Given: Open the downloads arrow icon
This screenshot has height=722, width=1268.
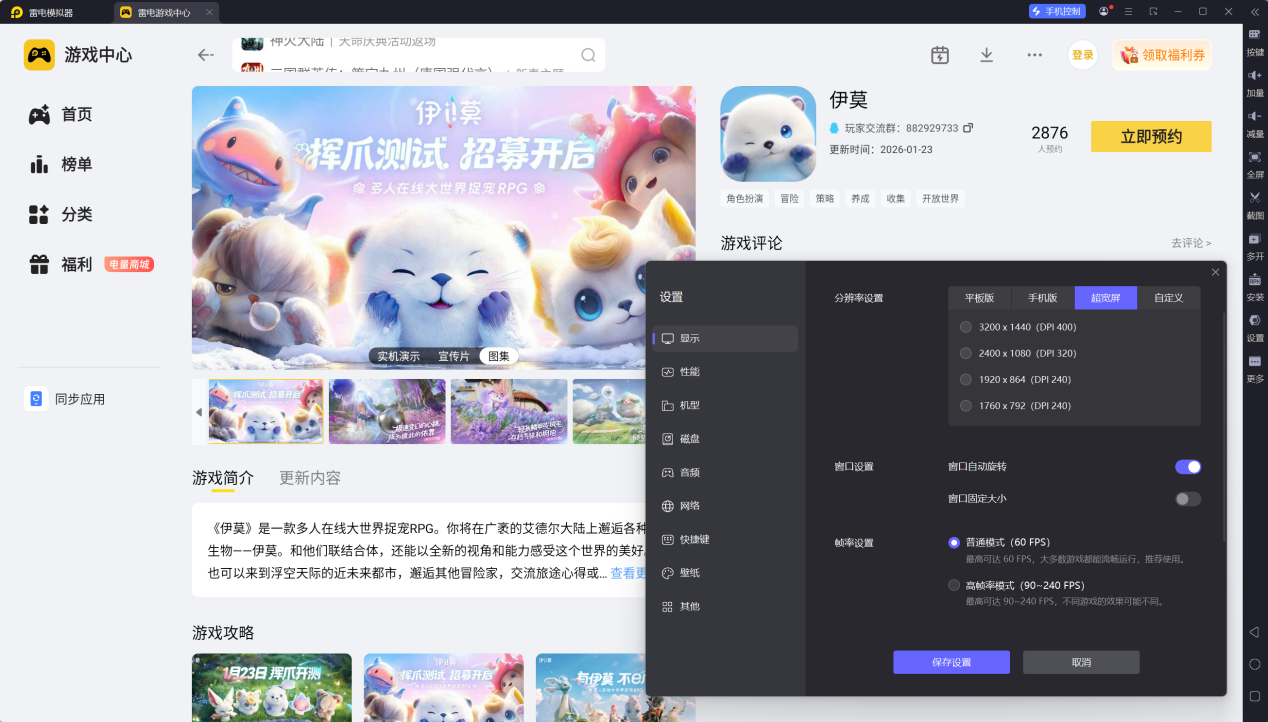Looking at the screenshot, I should pyautogui.click(x=987, y=55).
